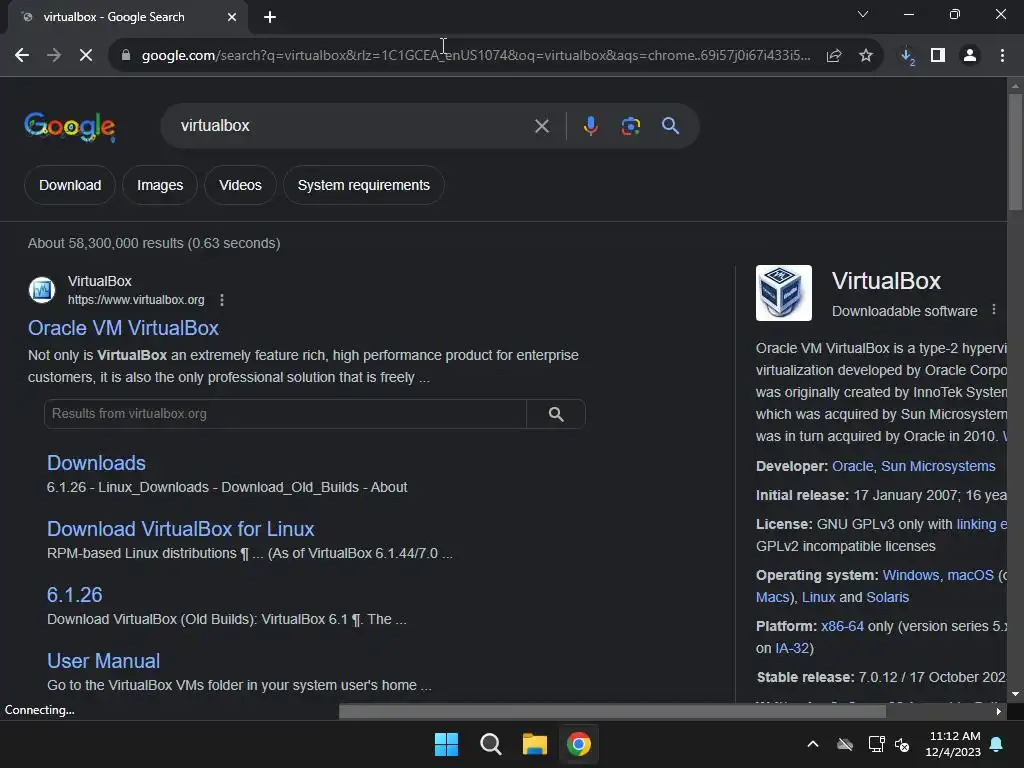The image size is (1024, 768).
Task: Show hidden system tray icons
Action: [x=813, y=744]
